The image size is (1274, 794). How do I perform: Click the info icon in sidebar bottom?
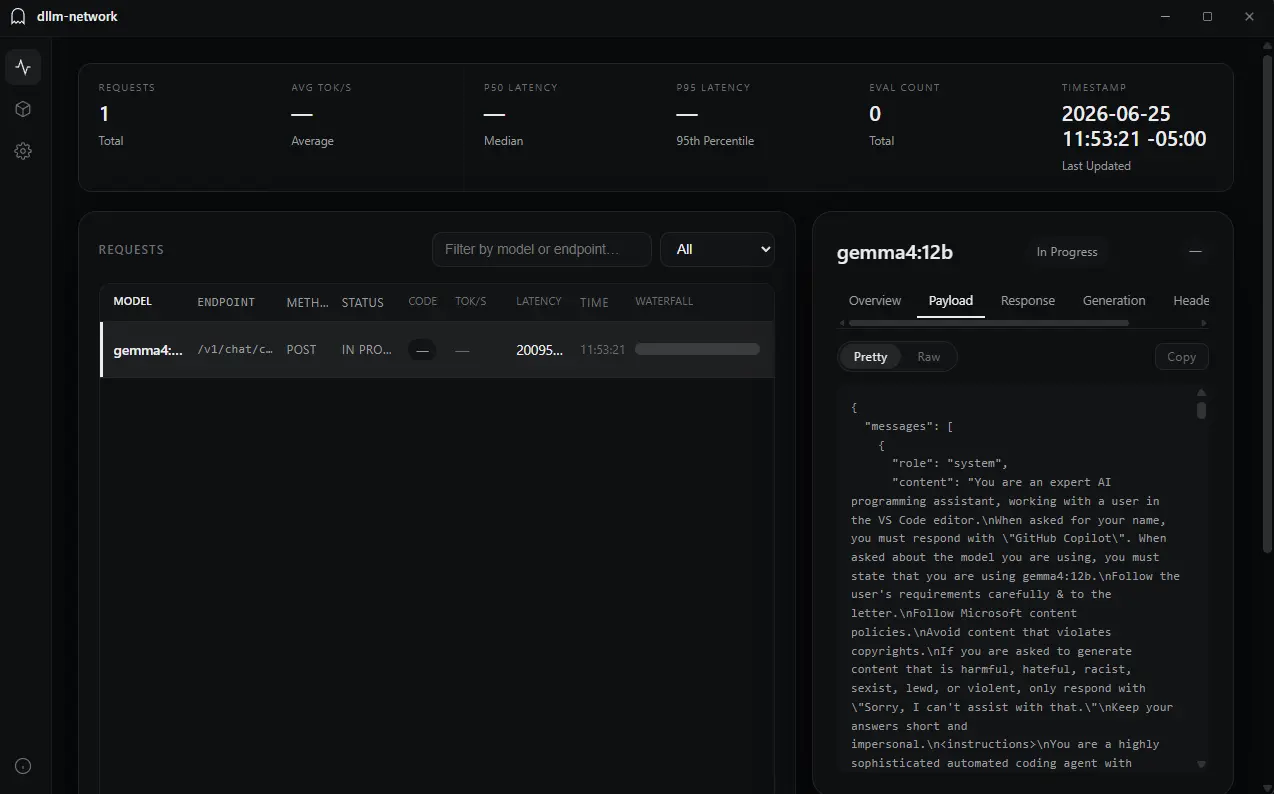click(23, 766)
